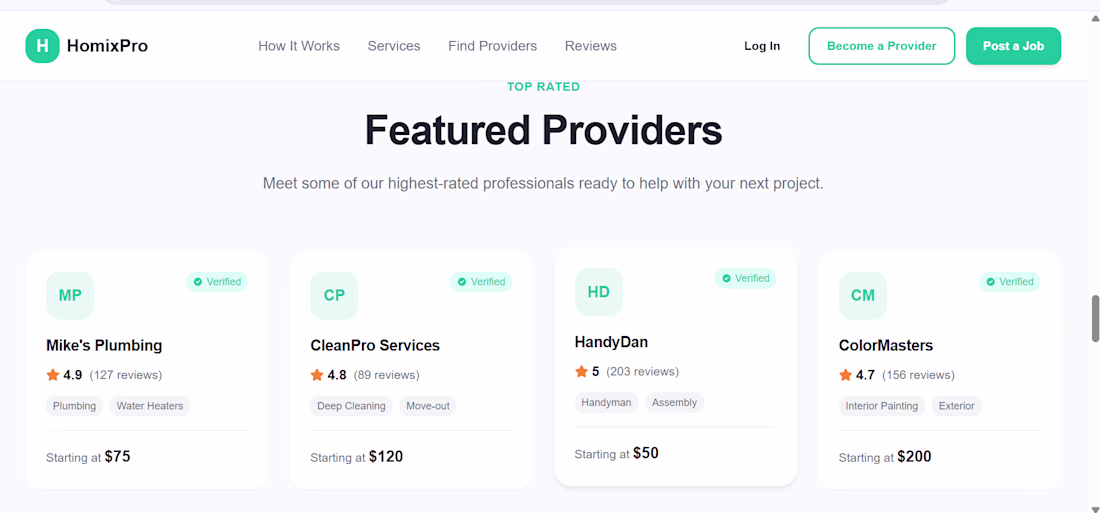Click the CP avatar for CleanPro Services
This screenshot has height=513, width=1100.
334,295
